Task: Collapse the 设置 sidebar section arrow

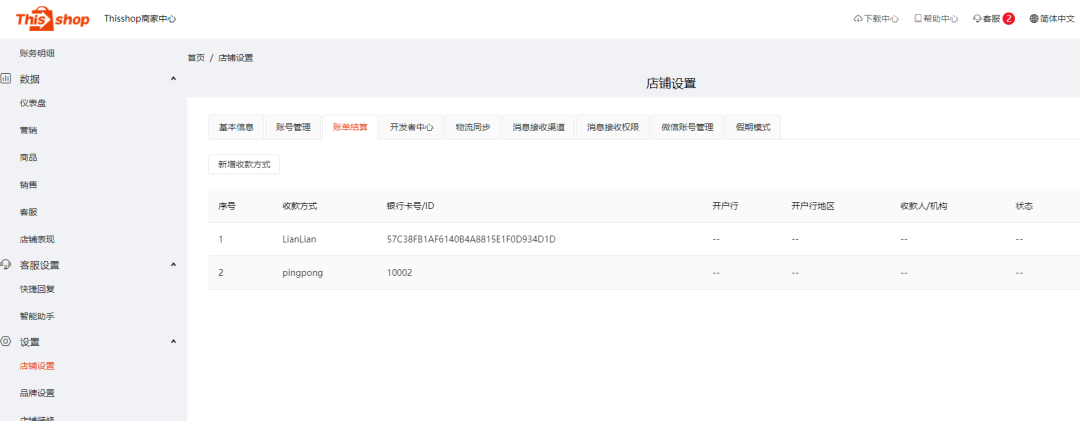Action: [174, 341]
